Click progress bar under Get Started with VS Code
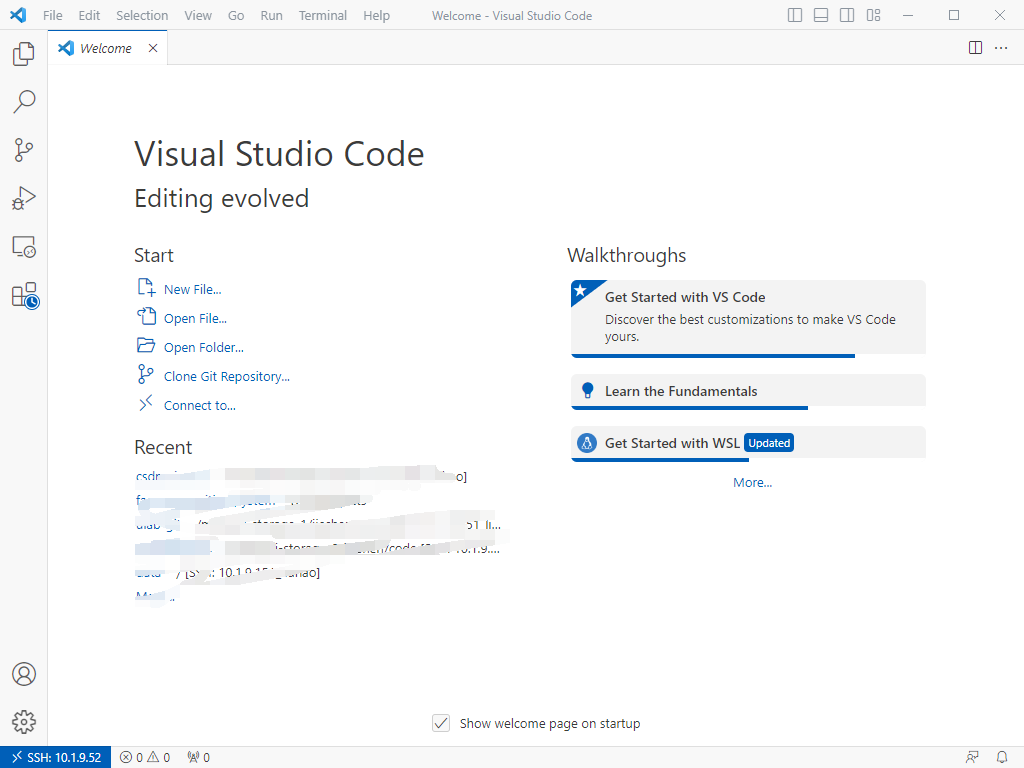The width and height of the screenshot is (1024, 768). pos(713,356)
